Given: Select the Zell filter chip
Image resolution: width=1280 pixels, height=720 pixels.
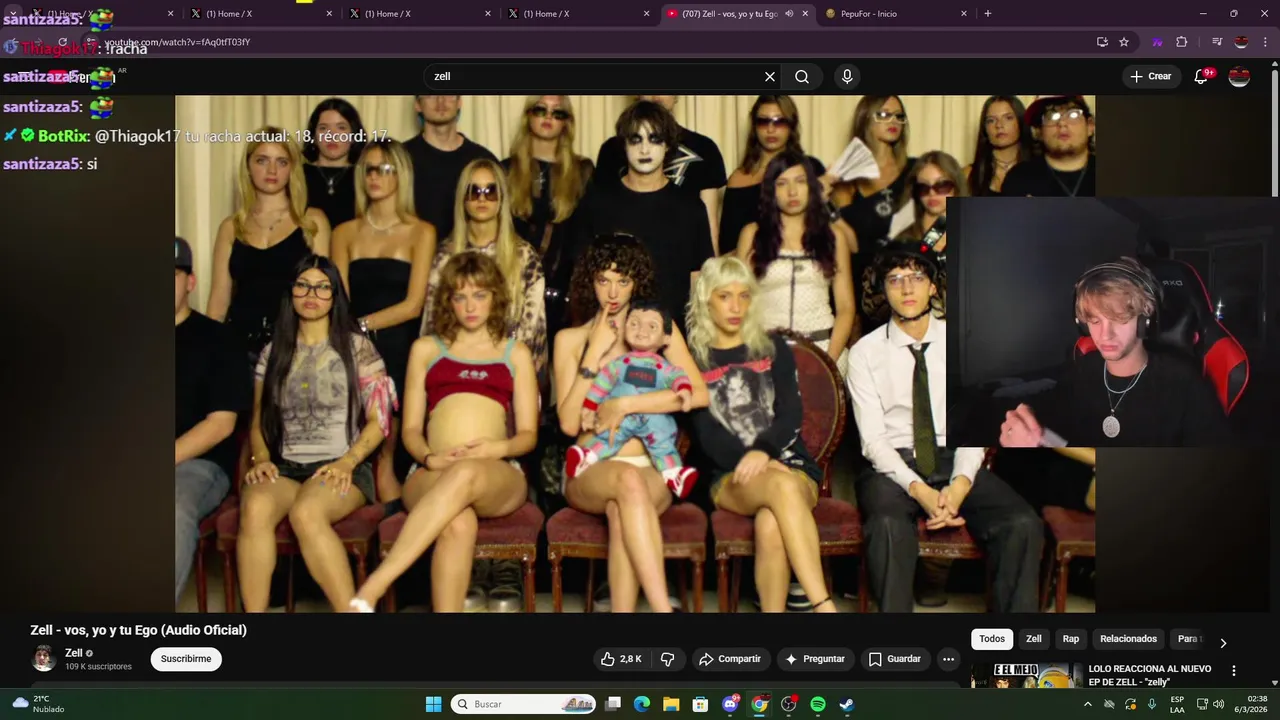Looking at the screenshot, I should (x=1034, y=639).
